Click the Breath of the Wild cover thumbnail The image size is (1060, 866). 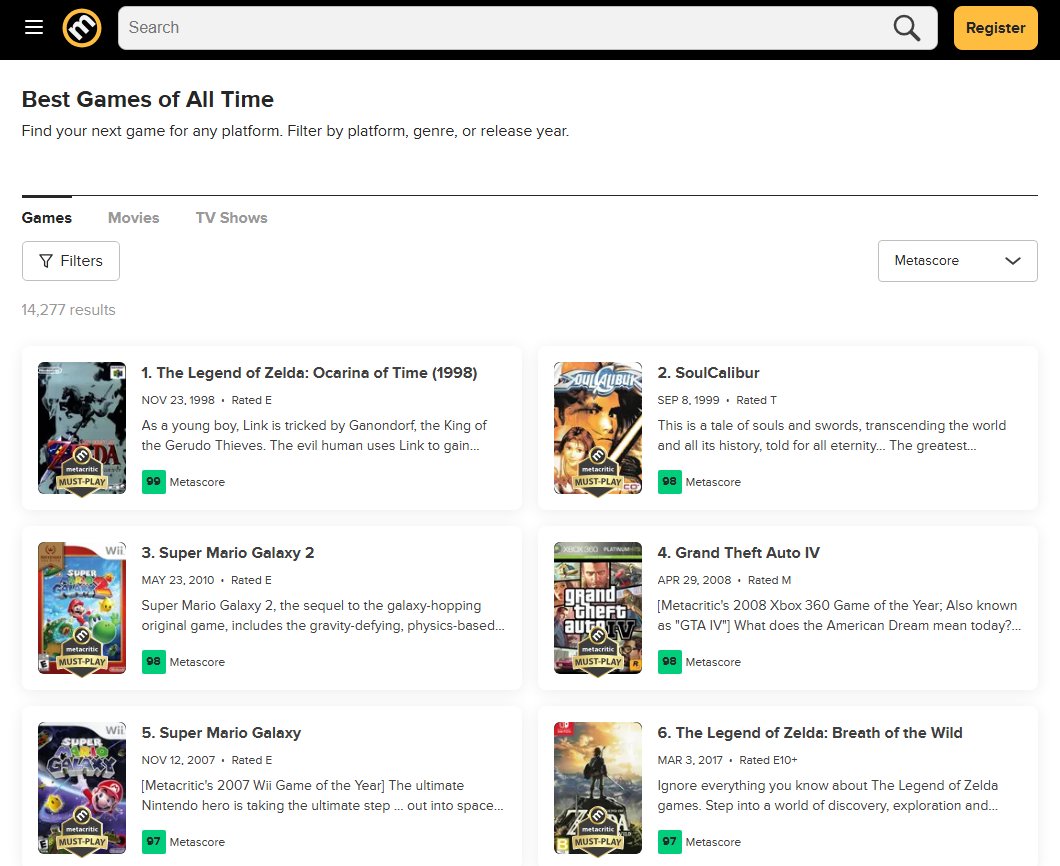tap(598, 788)
